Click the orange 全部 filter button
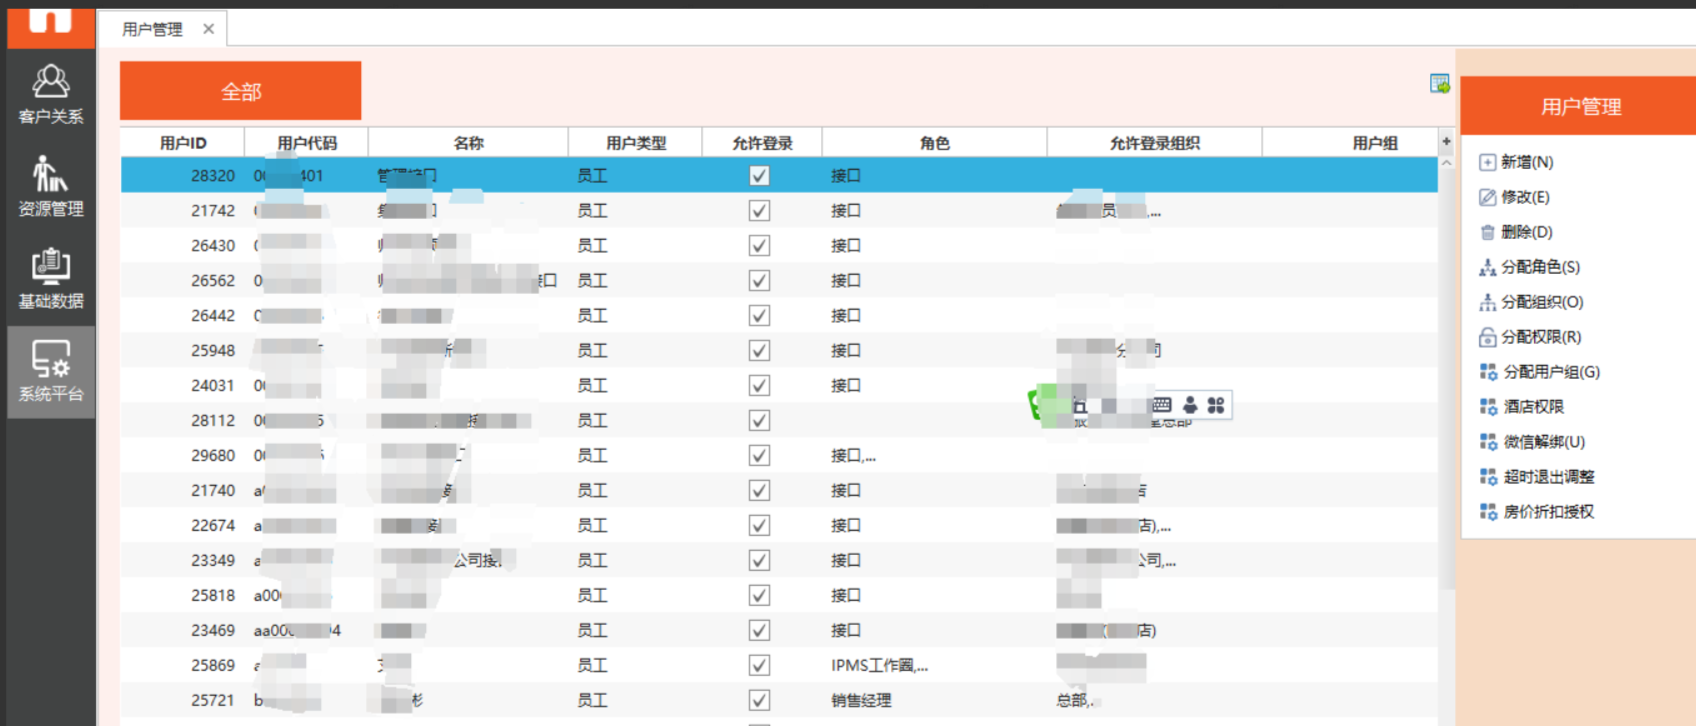Image resolution: width=1696 pixels, height=726 pixels. tap(240, 91)
